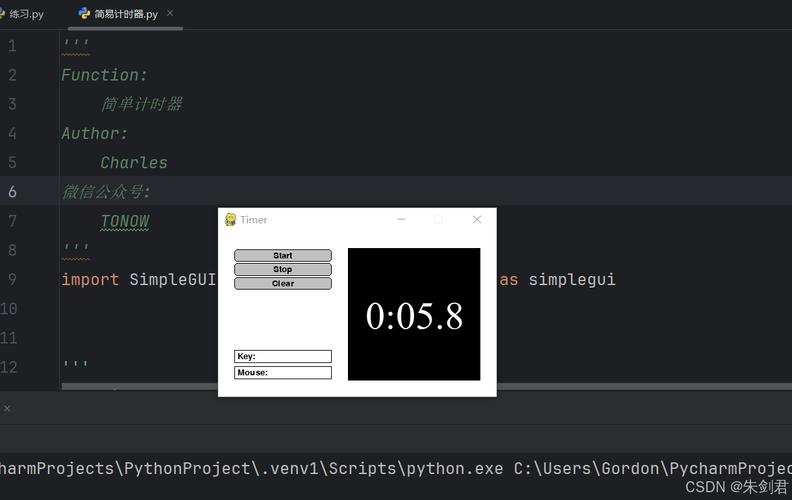
Task: Close the 简易计时器.py tab
Action: point(170,13)
